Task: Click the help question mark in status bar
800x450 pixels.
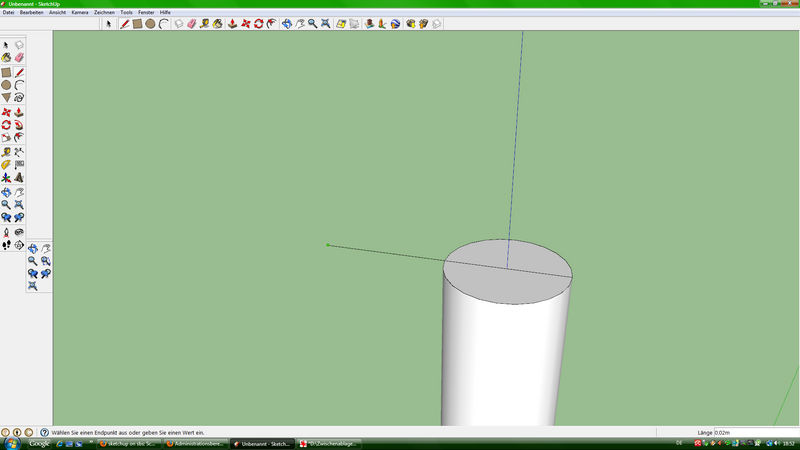Action: tap(45, 432)
